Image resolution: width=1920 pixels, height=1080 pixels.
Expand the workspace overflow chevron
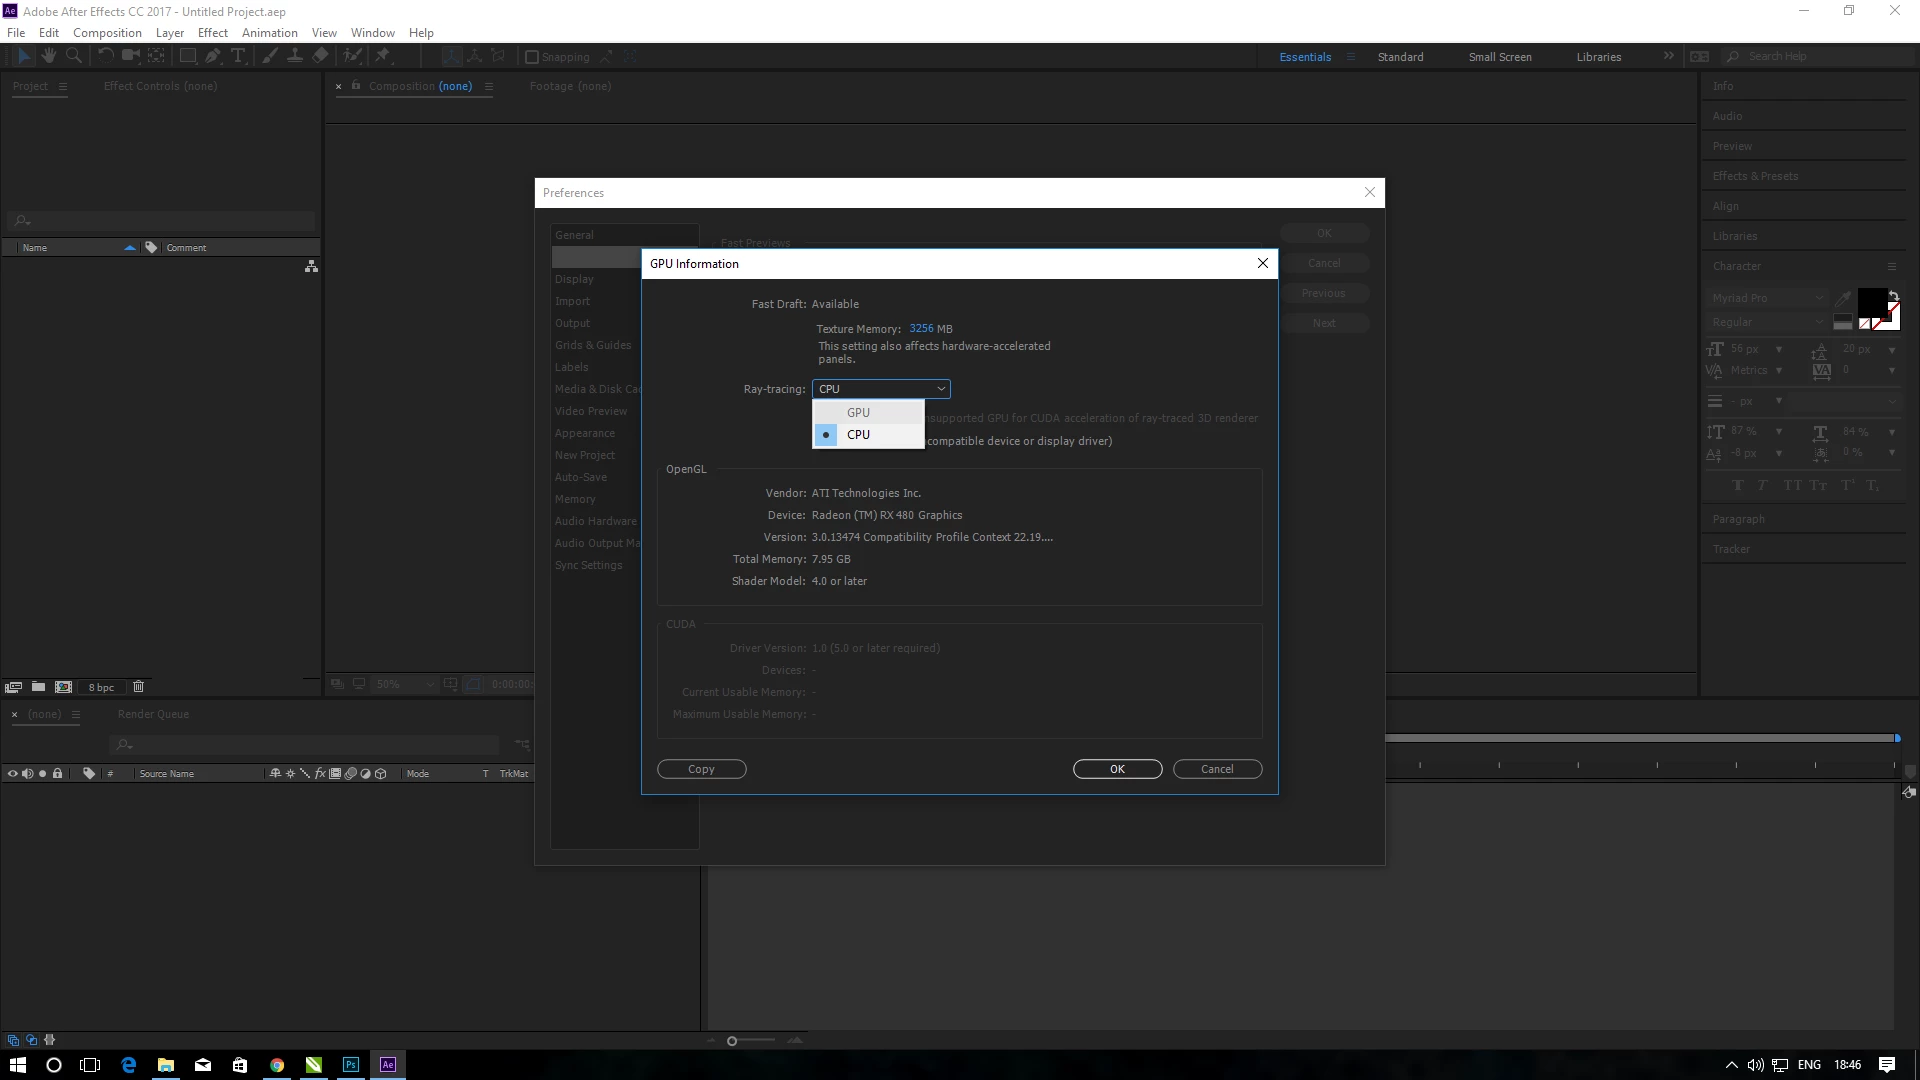click(1668, 57)
